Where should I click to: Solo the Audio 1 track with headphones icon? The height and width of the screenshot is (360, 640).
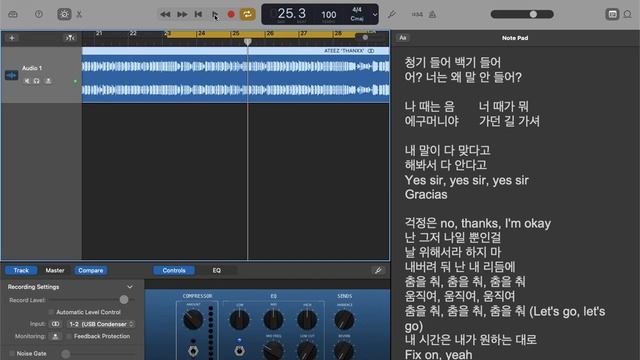(x=36, y=81)
